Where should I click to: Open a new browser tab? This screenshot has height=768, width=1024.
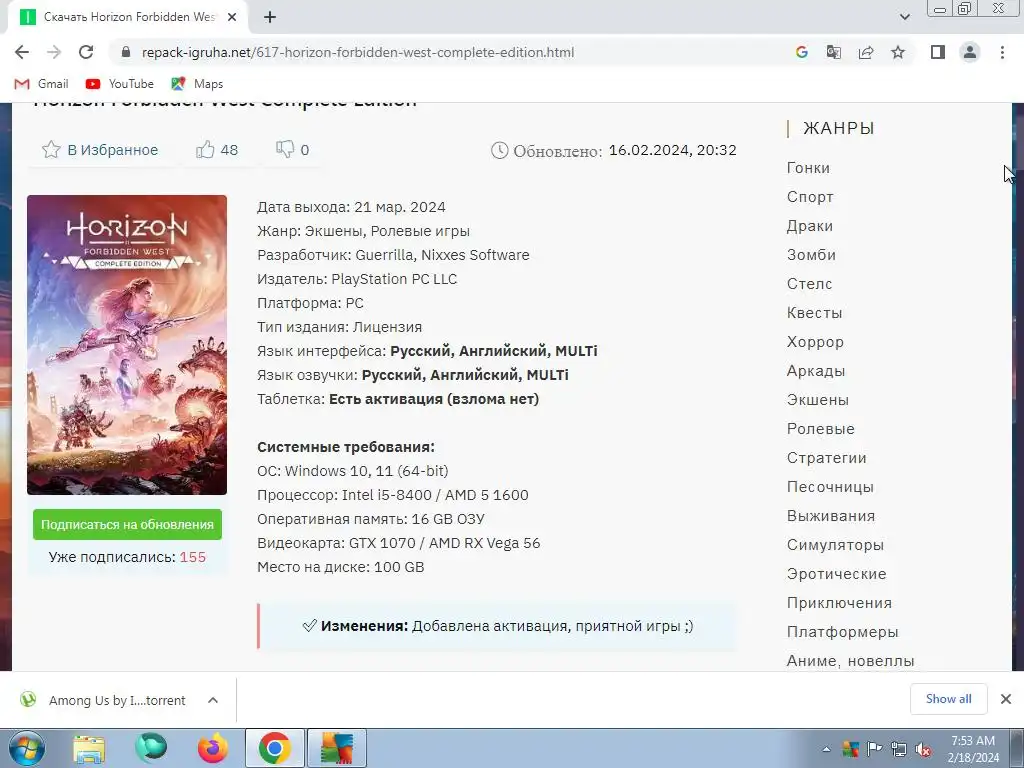(x=270, y=18)
